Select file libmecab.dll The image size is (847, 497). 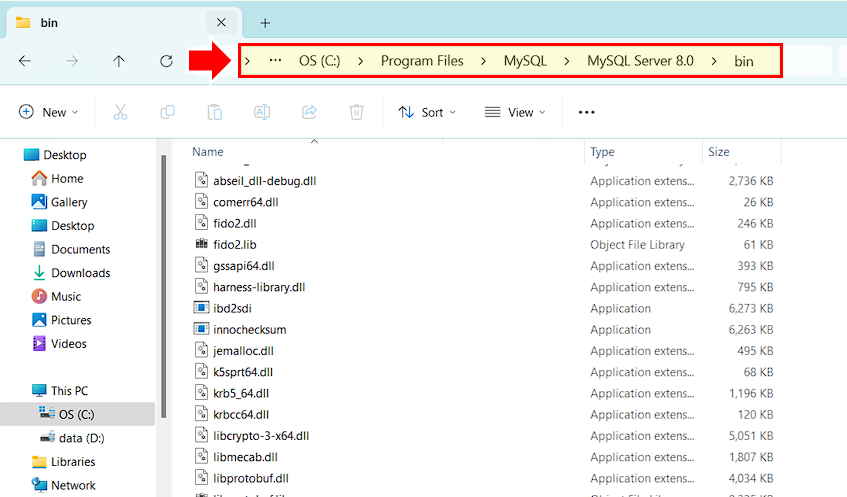point(245,457)
